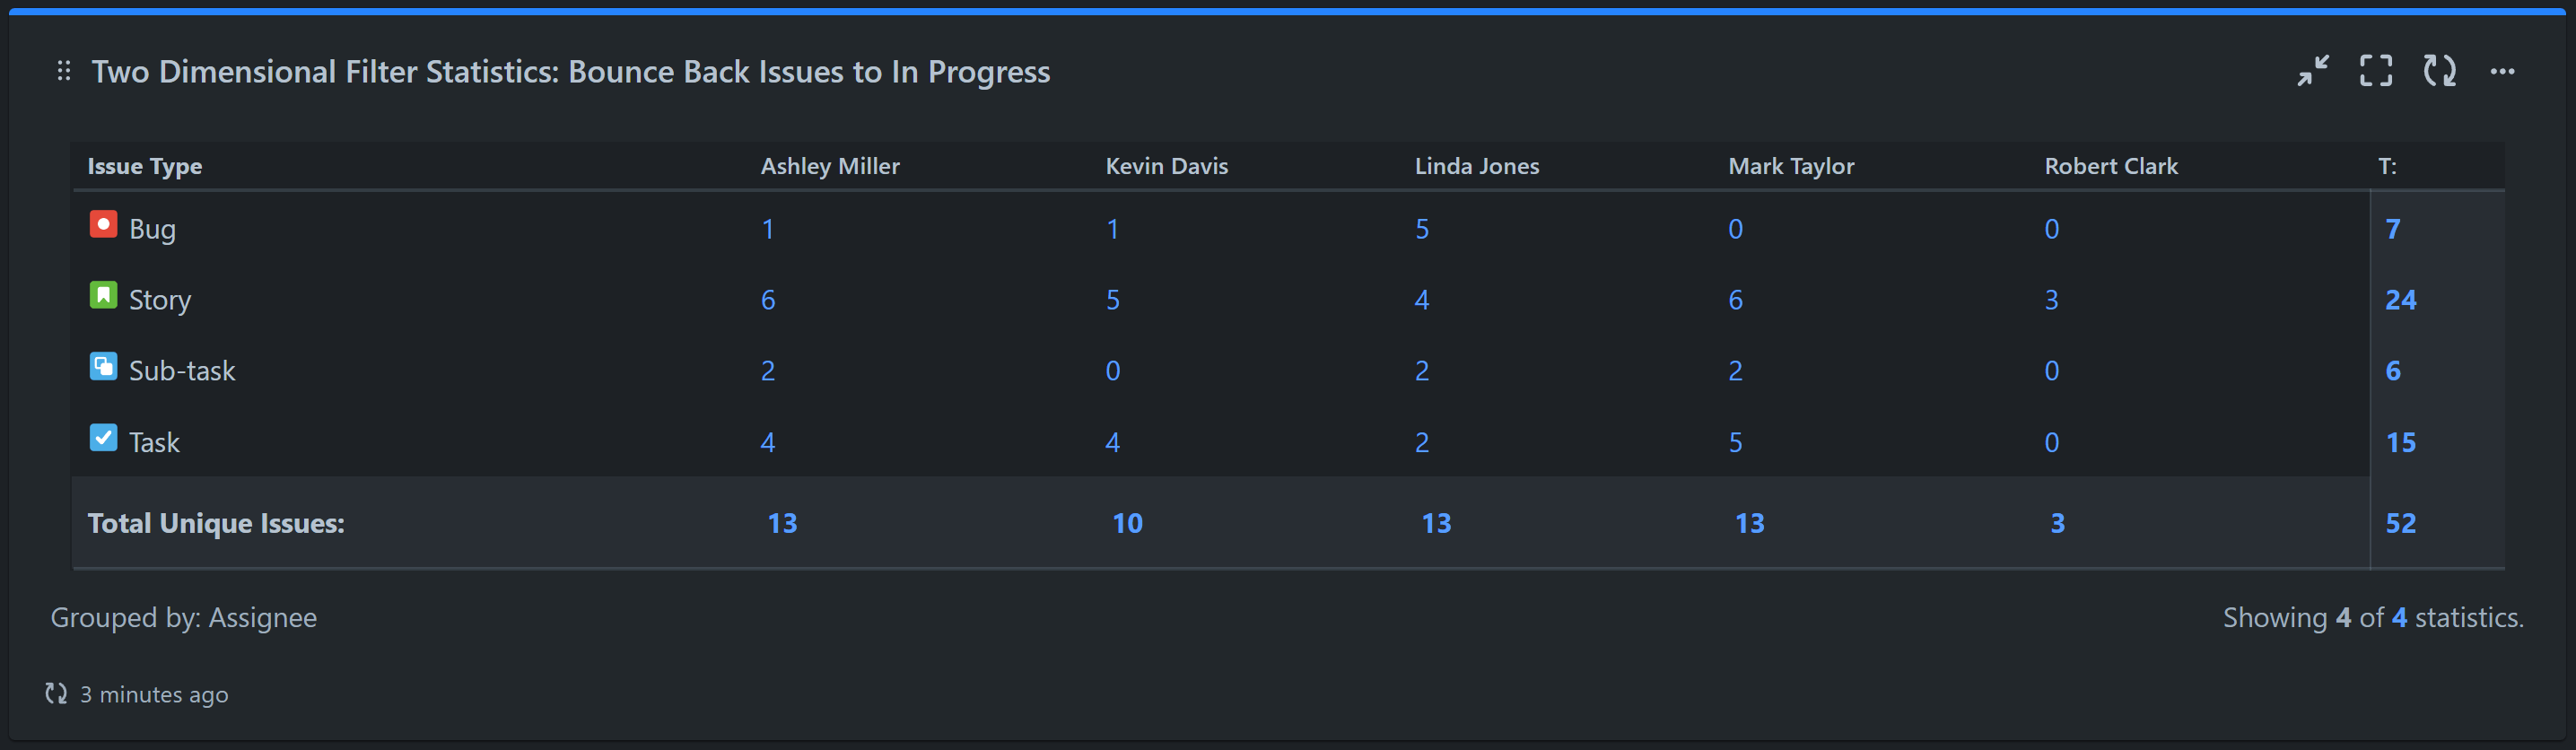Open Linda Jones's 5 Bug issues

[1423, 228]
